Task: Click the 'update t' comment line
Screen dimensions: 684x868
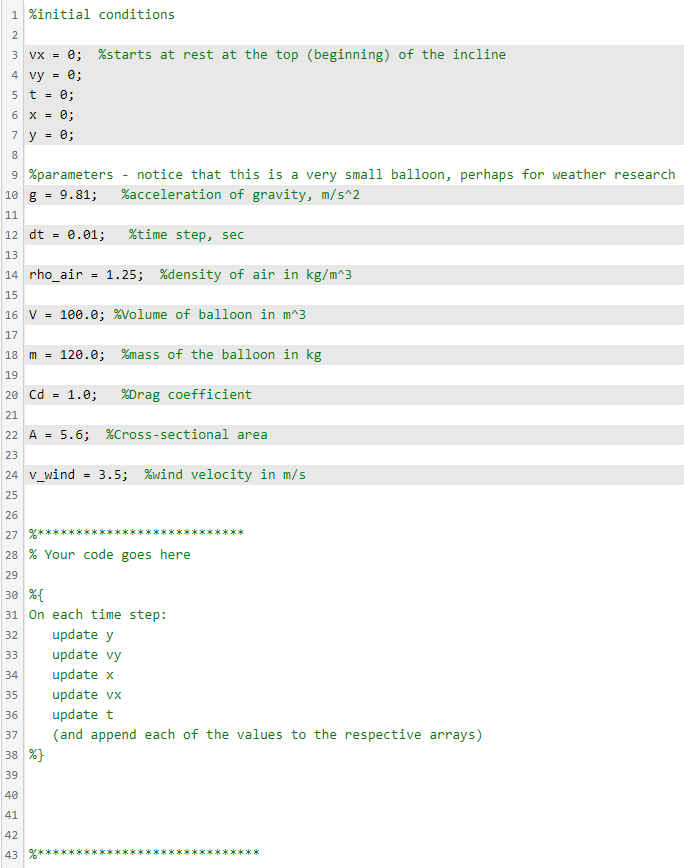Action: [82, 715]
